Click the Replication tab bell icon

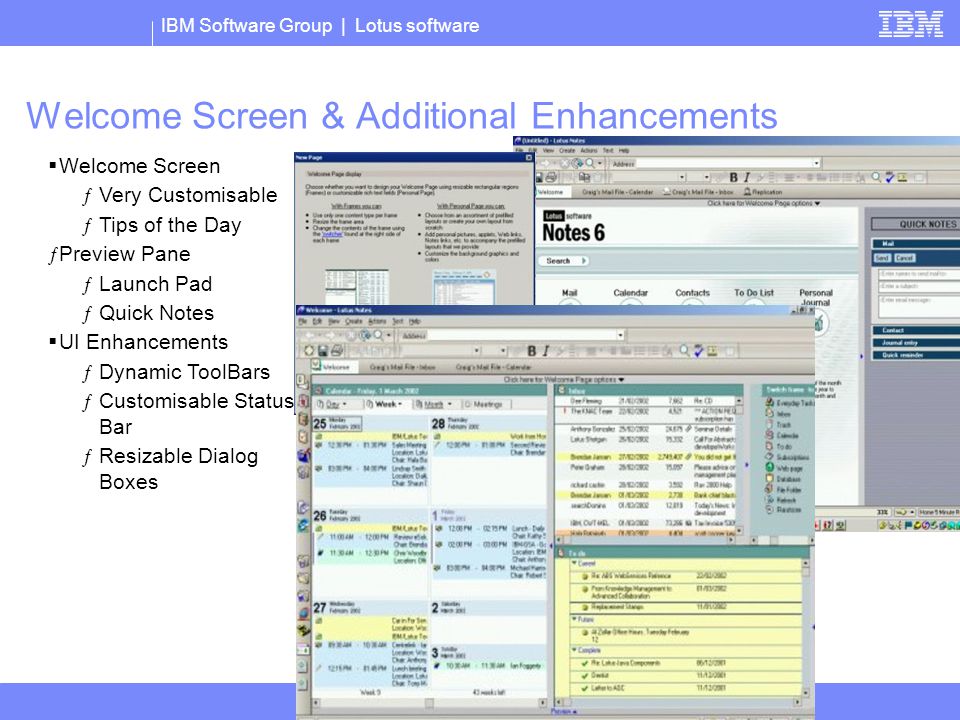pyautogui.click(x=747, y=192)
